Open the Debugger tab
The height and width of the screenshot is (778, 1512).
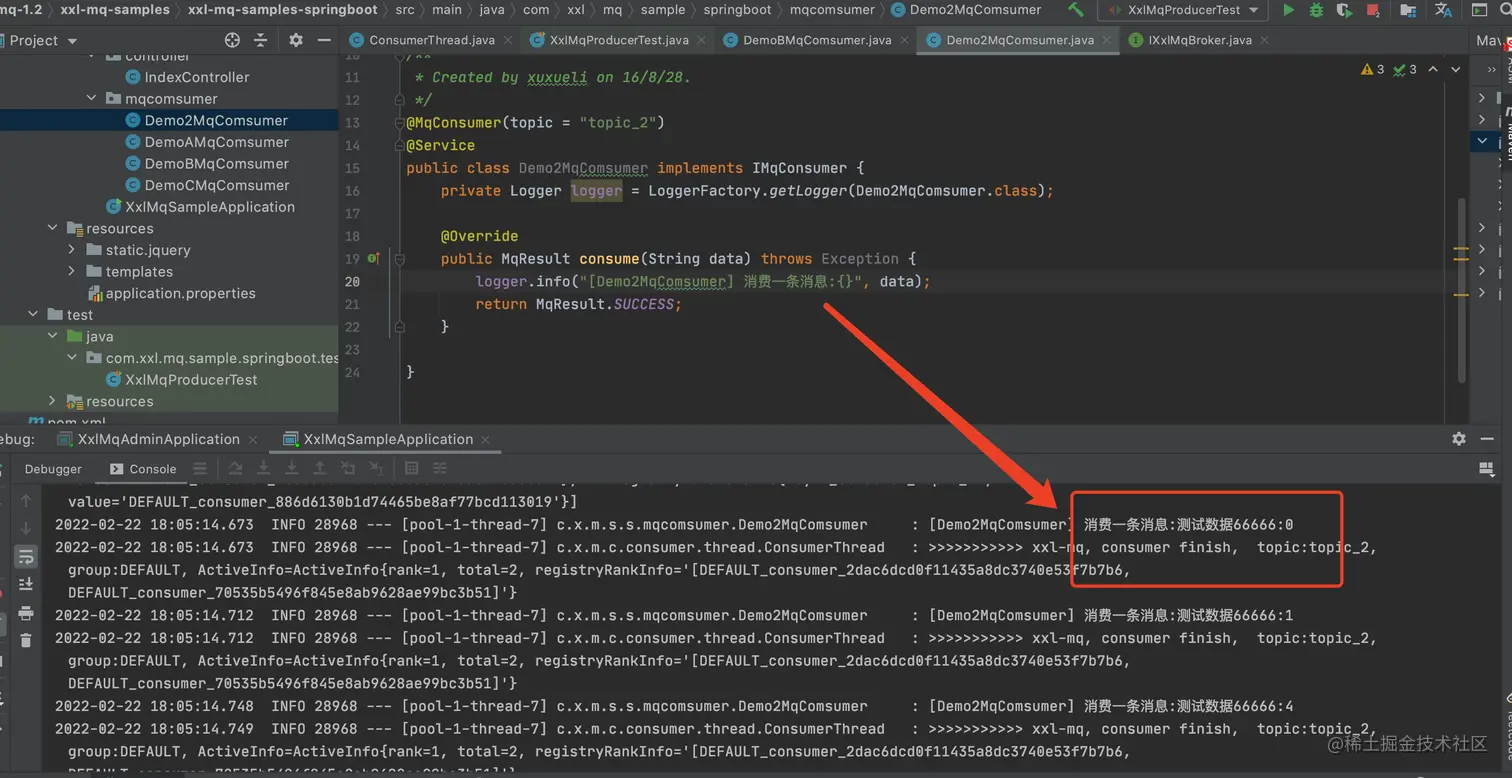tap(53, 469)
